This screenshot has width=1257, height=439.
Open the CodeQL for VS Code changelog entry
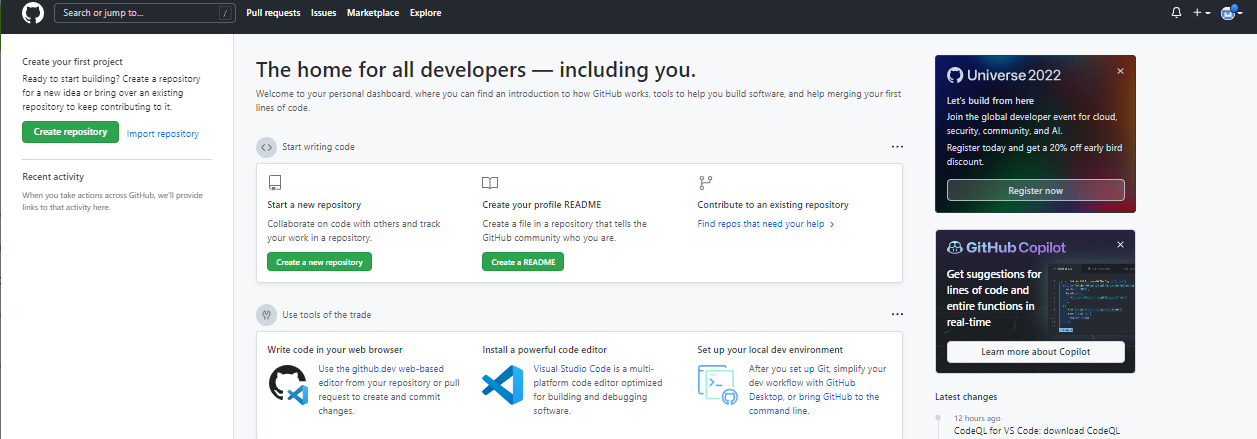[x=1037, y=431]
